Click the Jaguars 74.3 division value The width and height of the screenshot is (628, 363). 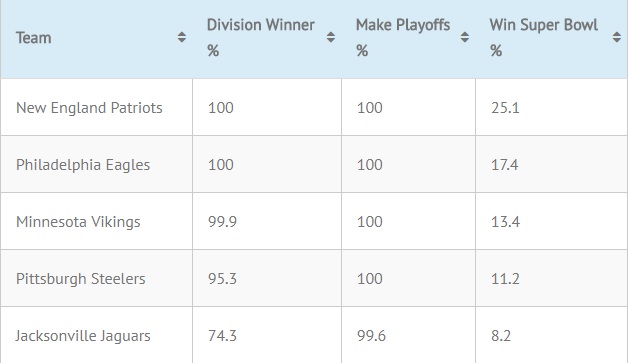(x=222, y=336)
